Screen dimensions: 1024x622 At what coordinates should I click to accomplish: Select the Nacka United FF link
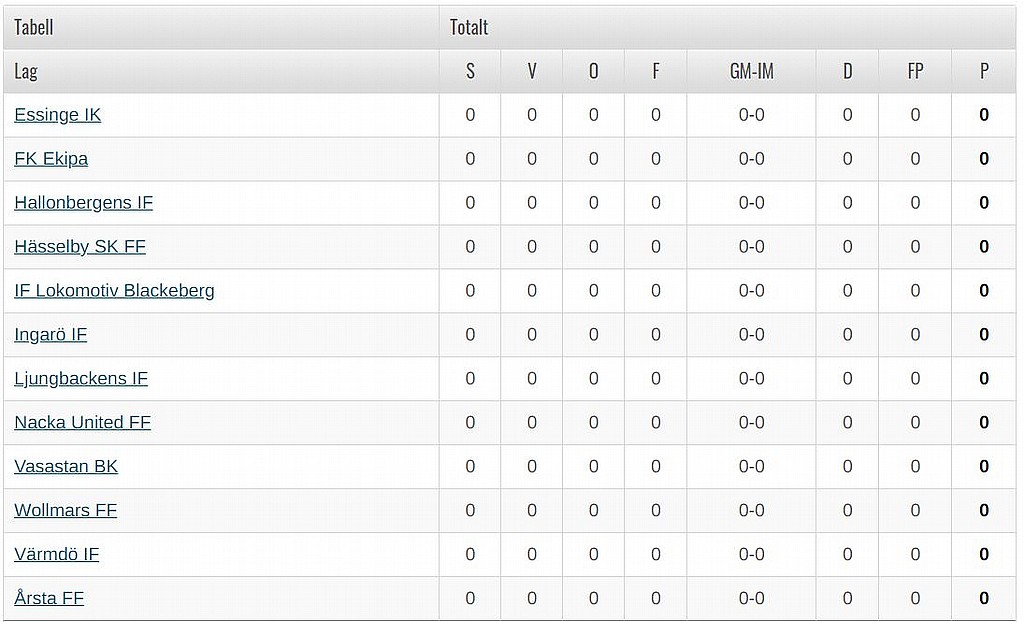click(82, 422)
